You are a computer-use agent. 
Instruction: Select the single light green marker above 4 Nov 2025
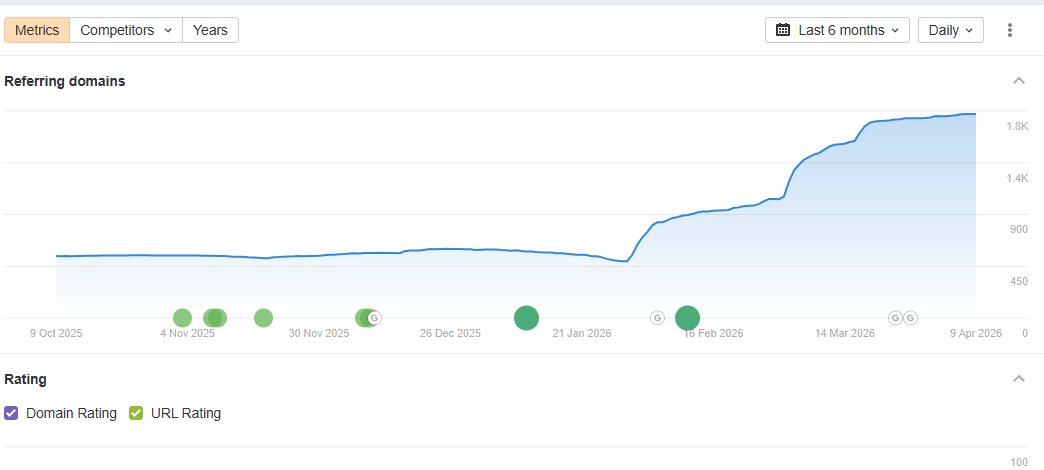coord(182,318)
